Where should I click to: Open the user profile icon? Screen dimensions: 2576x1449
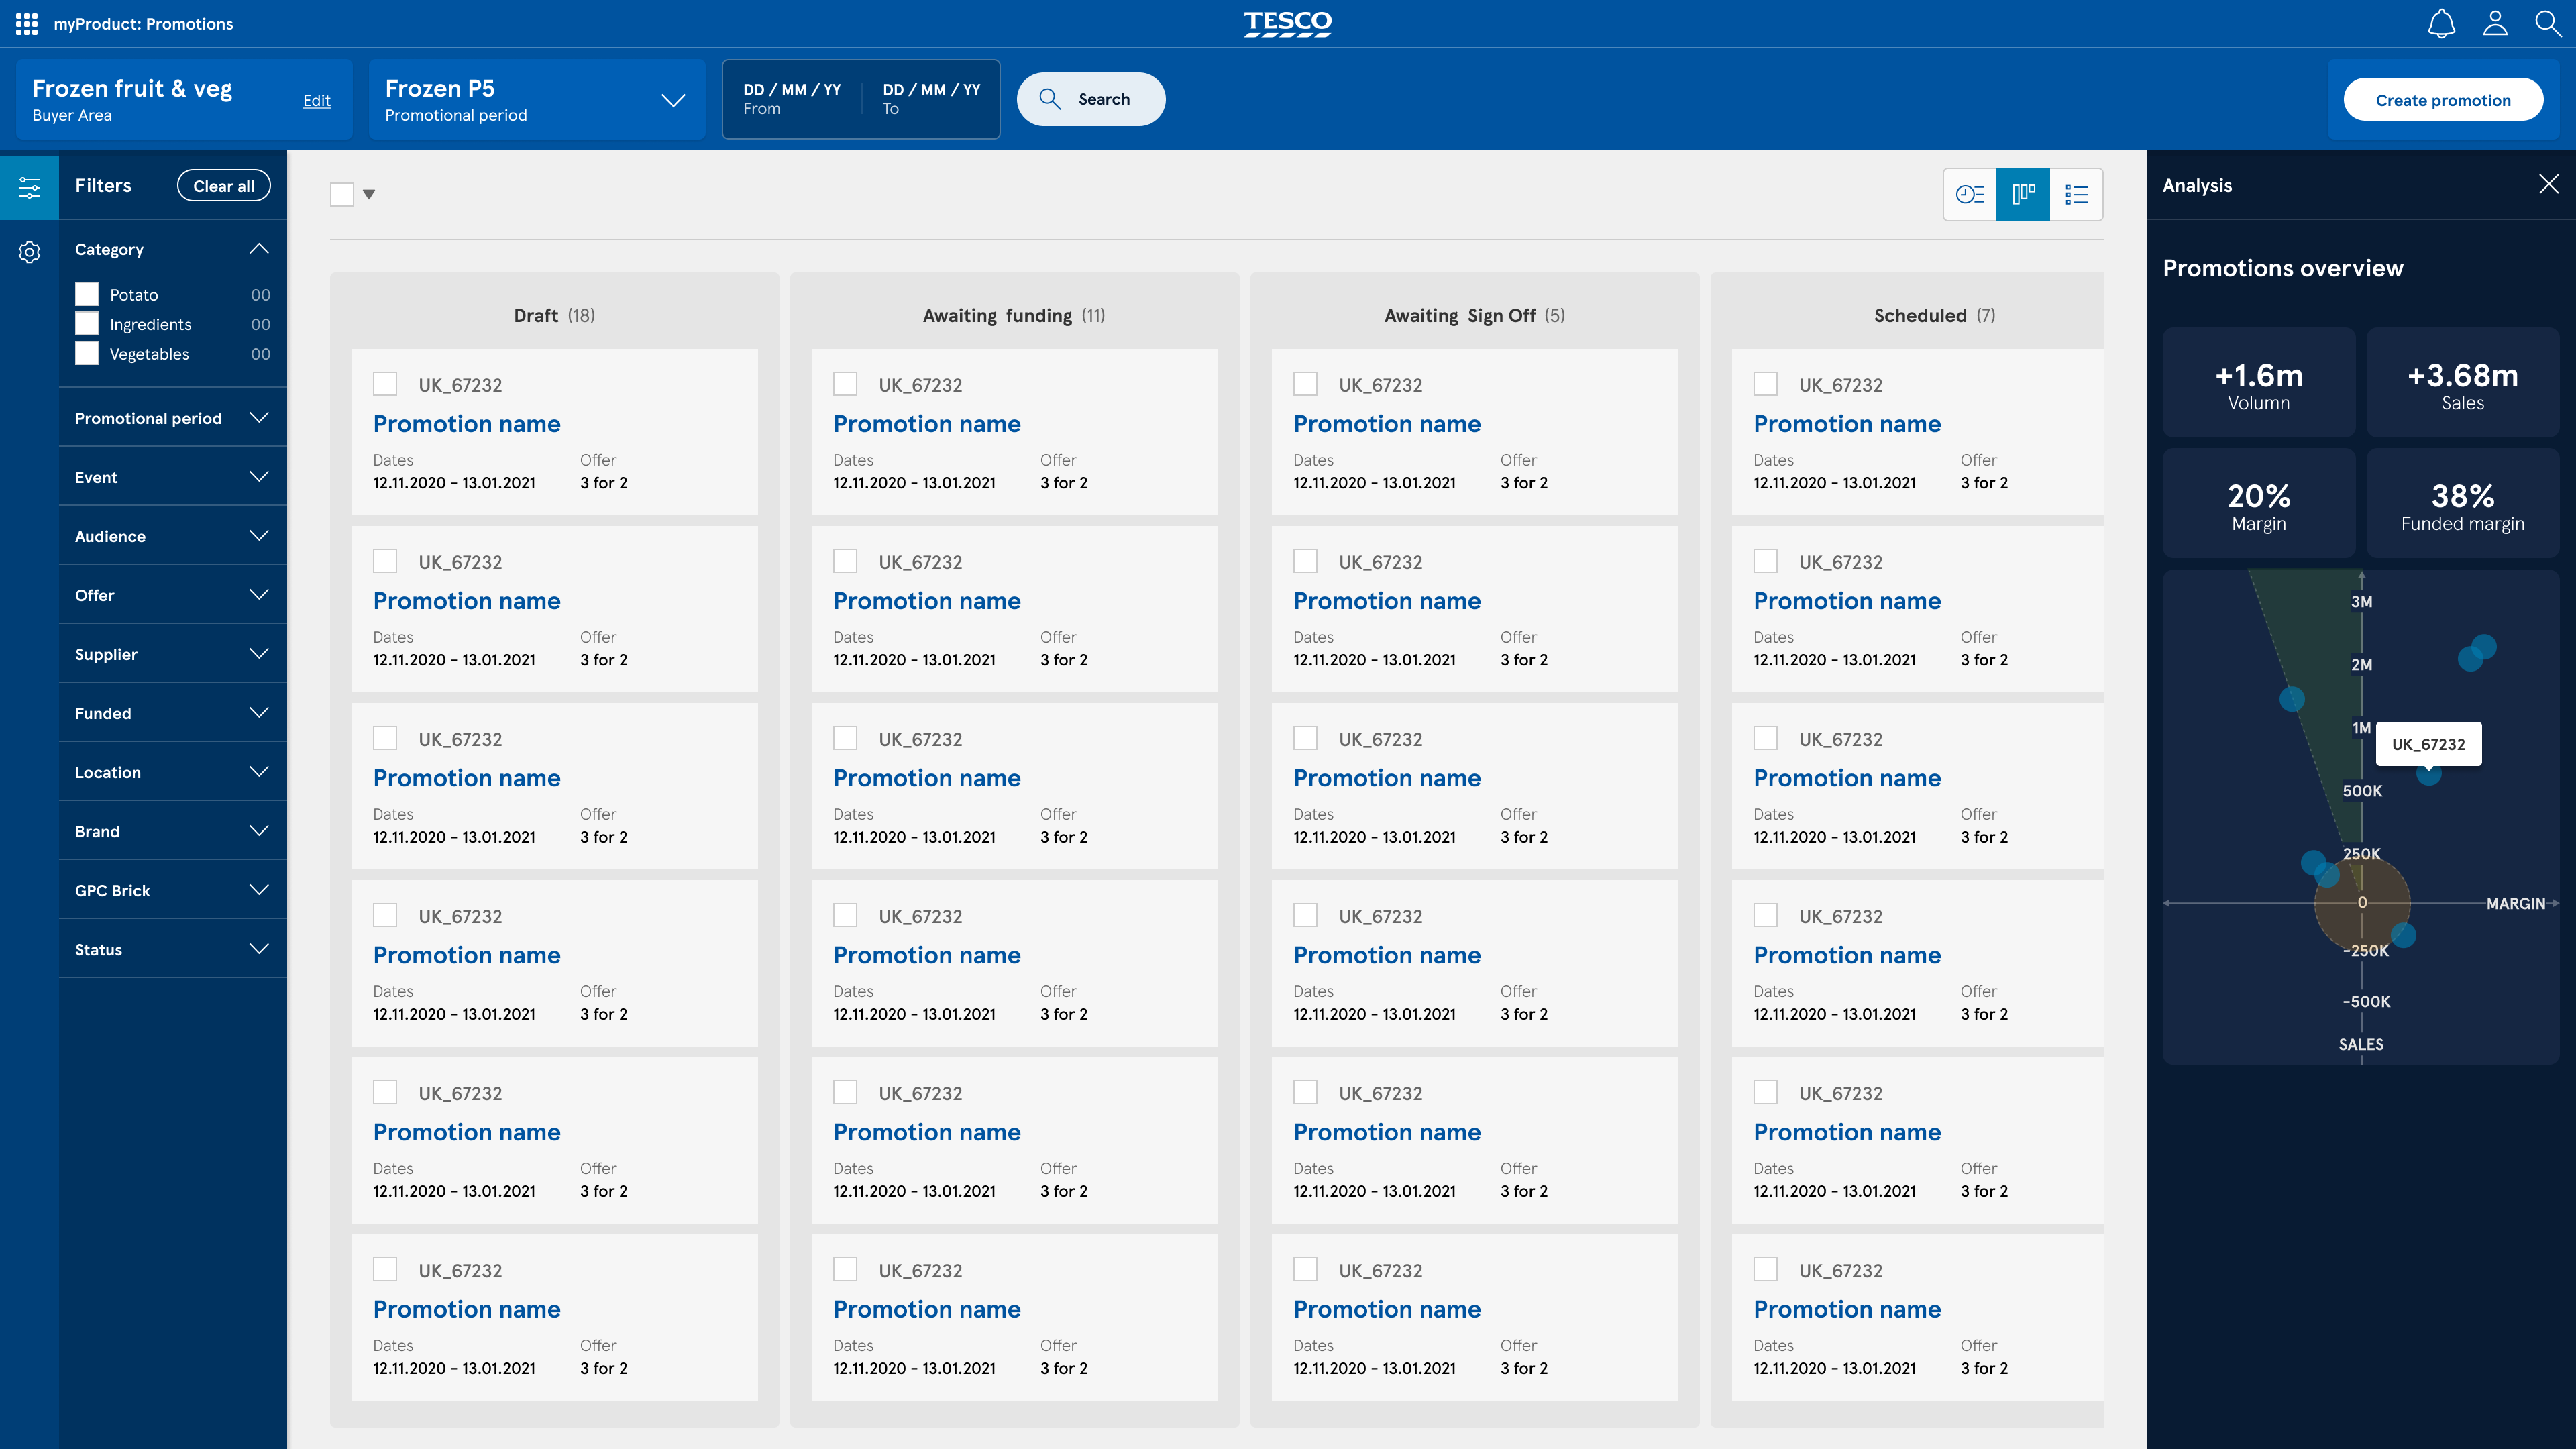(2495, 23)
